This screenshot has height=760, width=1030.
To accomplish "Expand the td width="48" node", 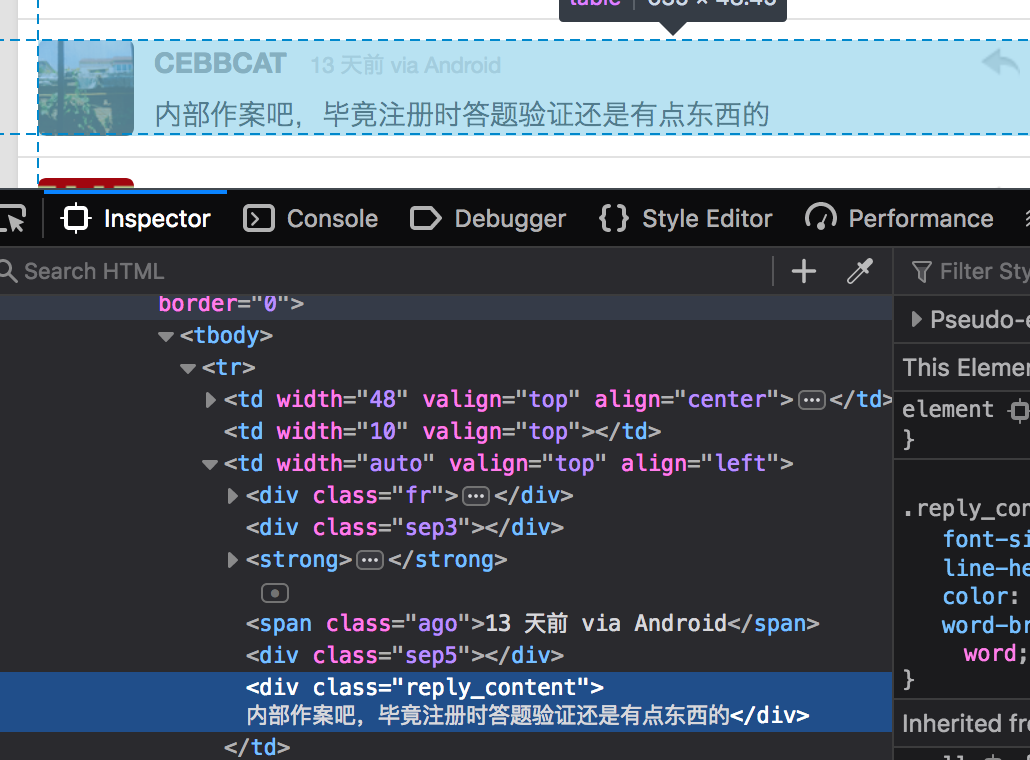I will coord(210,400).
